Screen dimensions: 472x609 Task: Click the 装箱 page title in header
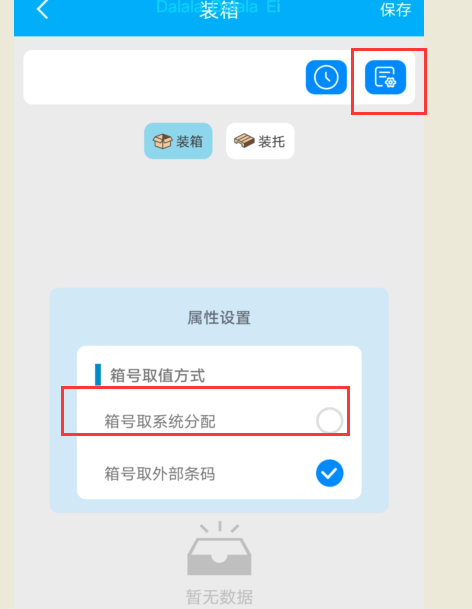coord(219,10)
